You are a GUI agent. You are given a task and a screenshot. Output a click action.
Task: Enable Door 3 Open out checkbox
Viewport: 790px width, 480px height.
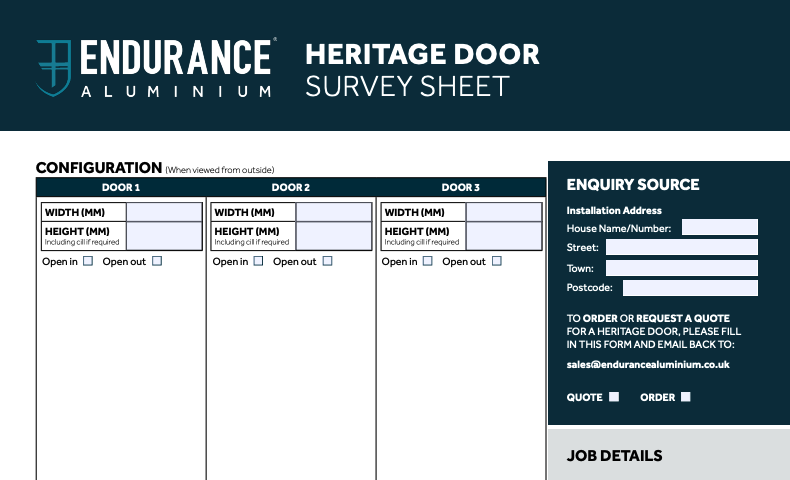[496, 261]
